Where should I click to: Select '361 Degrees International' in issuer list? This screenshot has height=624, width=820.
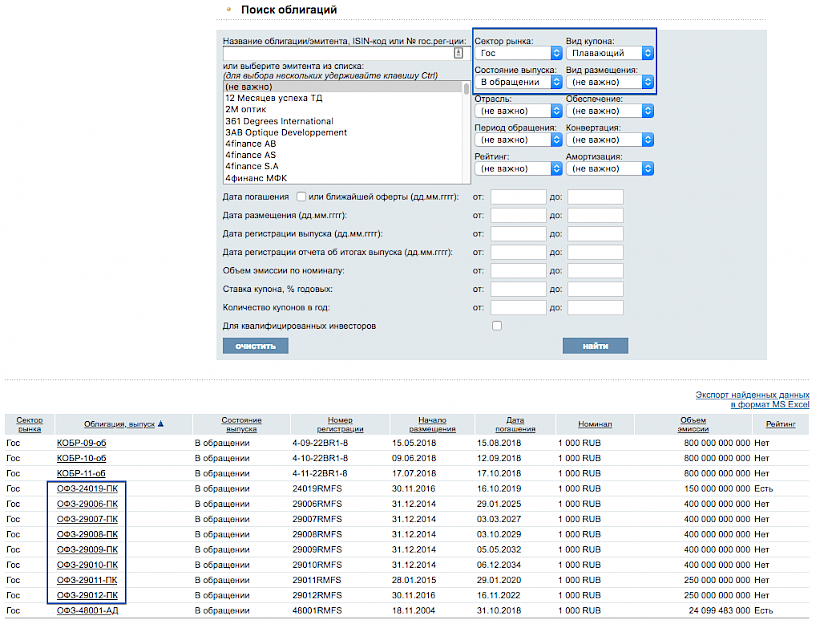pyautogui.click(x=343, y=121)
